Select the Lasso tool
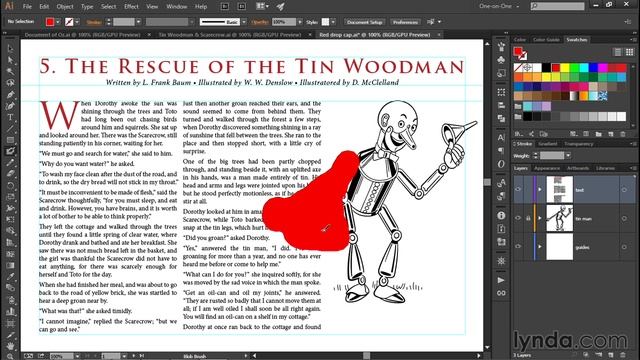 click(10, 83)
